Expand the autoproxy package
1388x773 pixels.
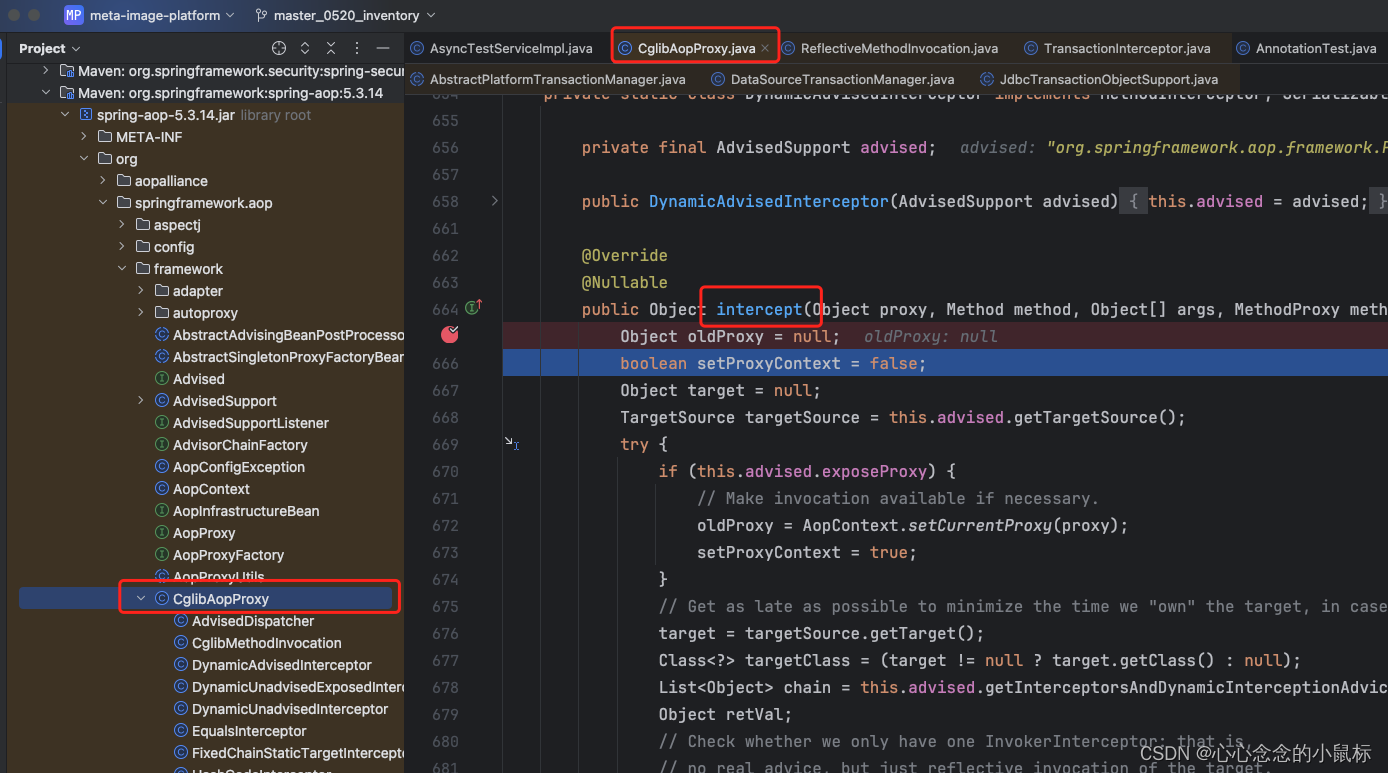(x=142, y=313)
